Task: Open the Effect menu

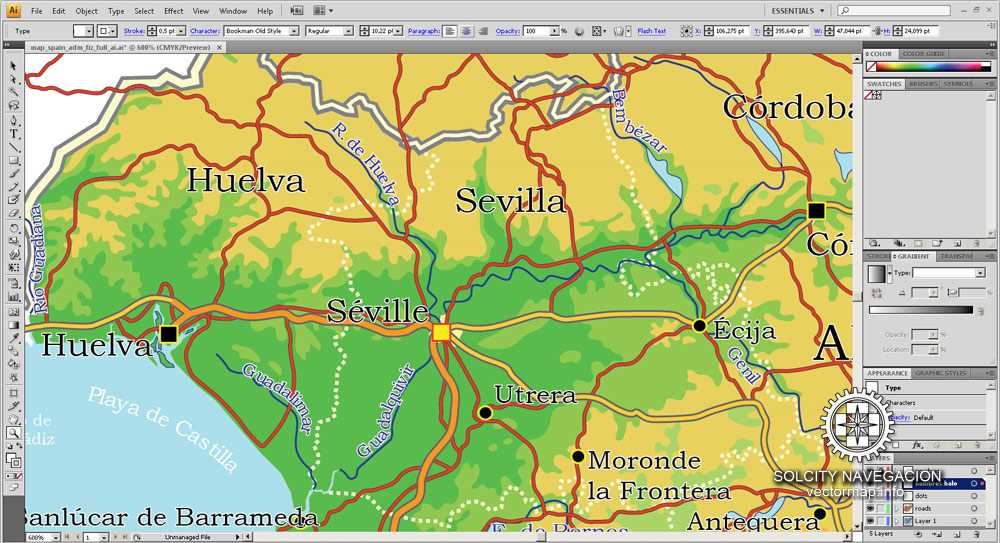Action: point(173,11)
